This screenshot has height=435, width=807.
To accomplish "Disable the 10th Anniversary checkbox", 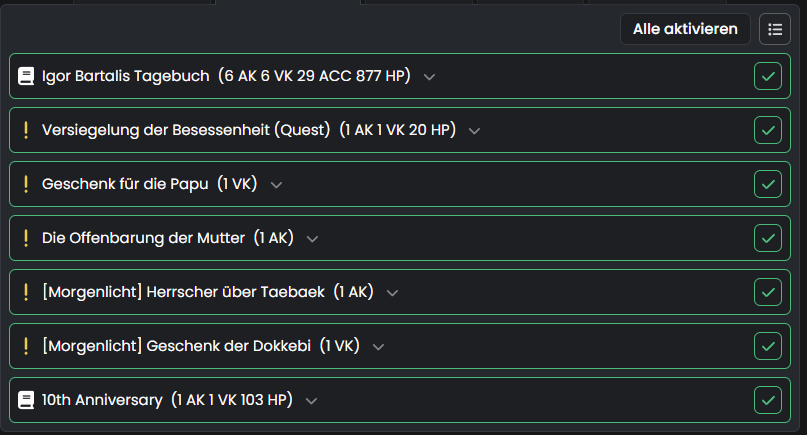I will [x=767, y=400].
